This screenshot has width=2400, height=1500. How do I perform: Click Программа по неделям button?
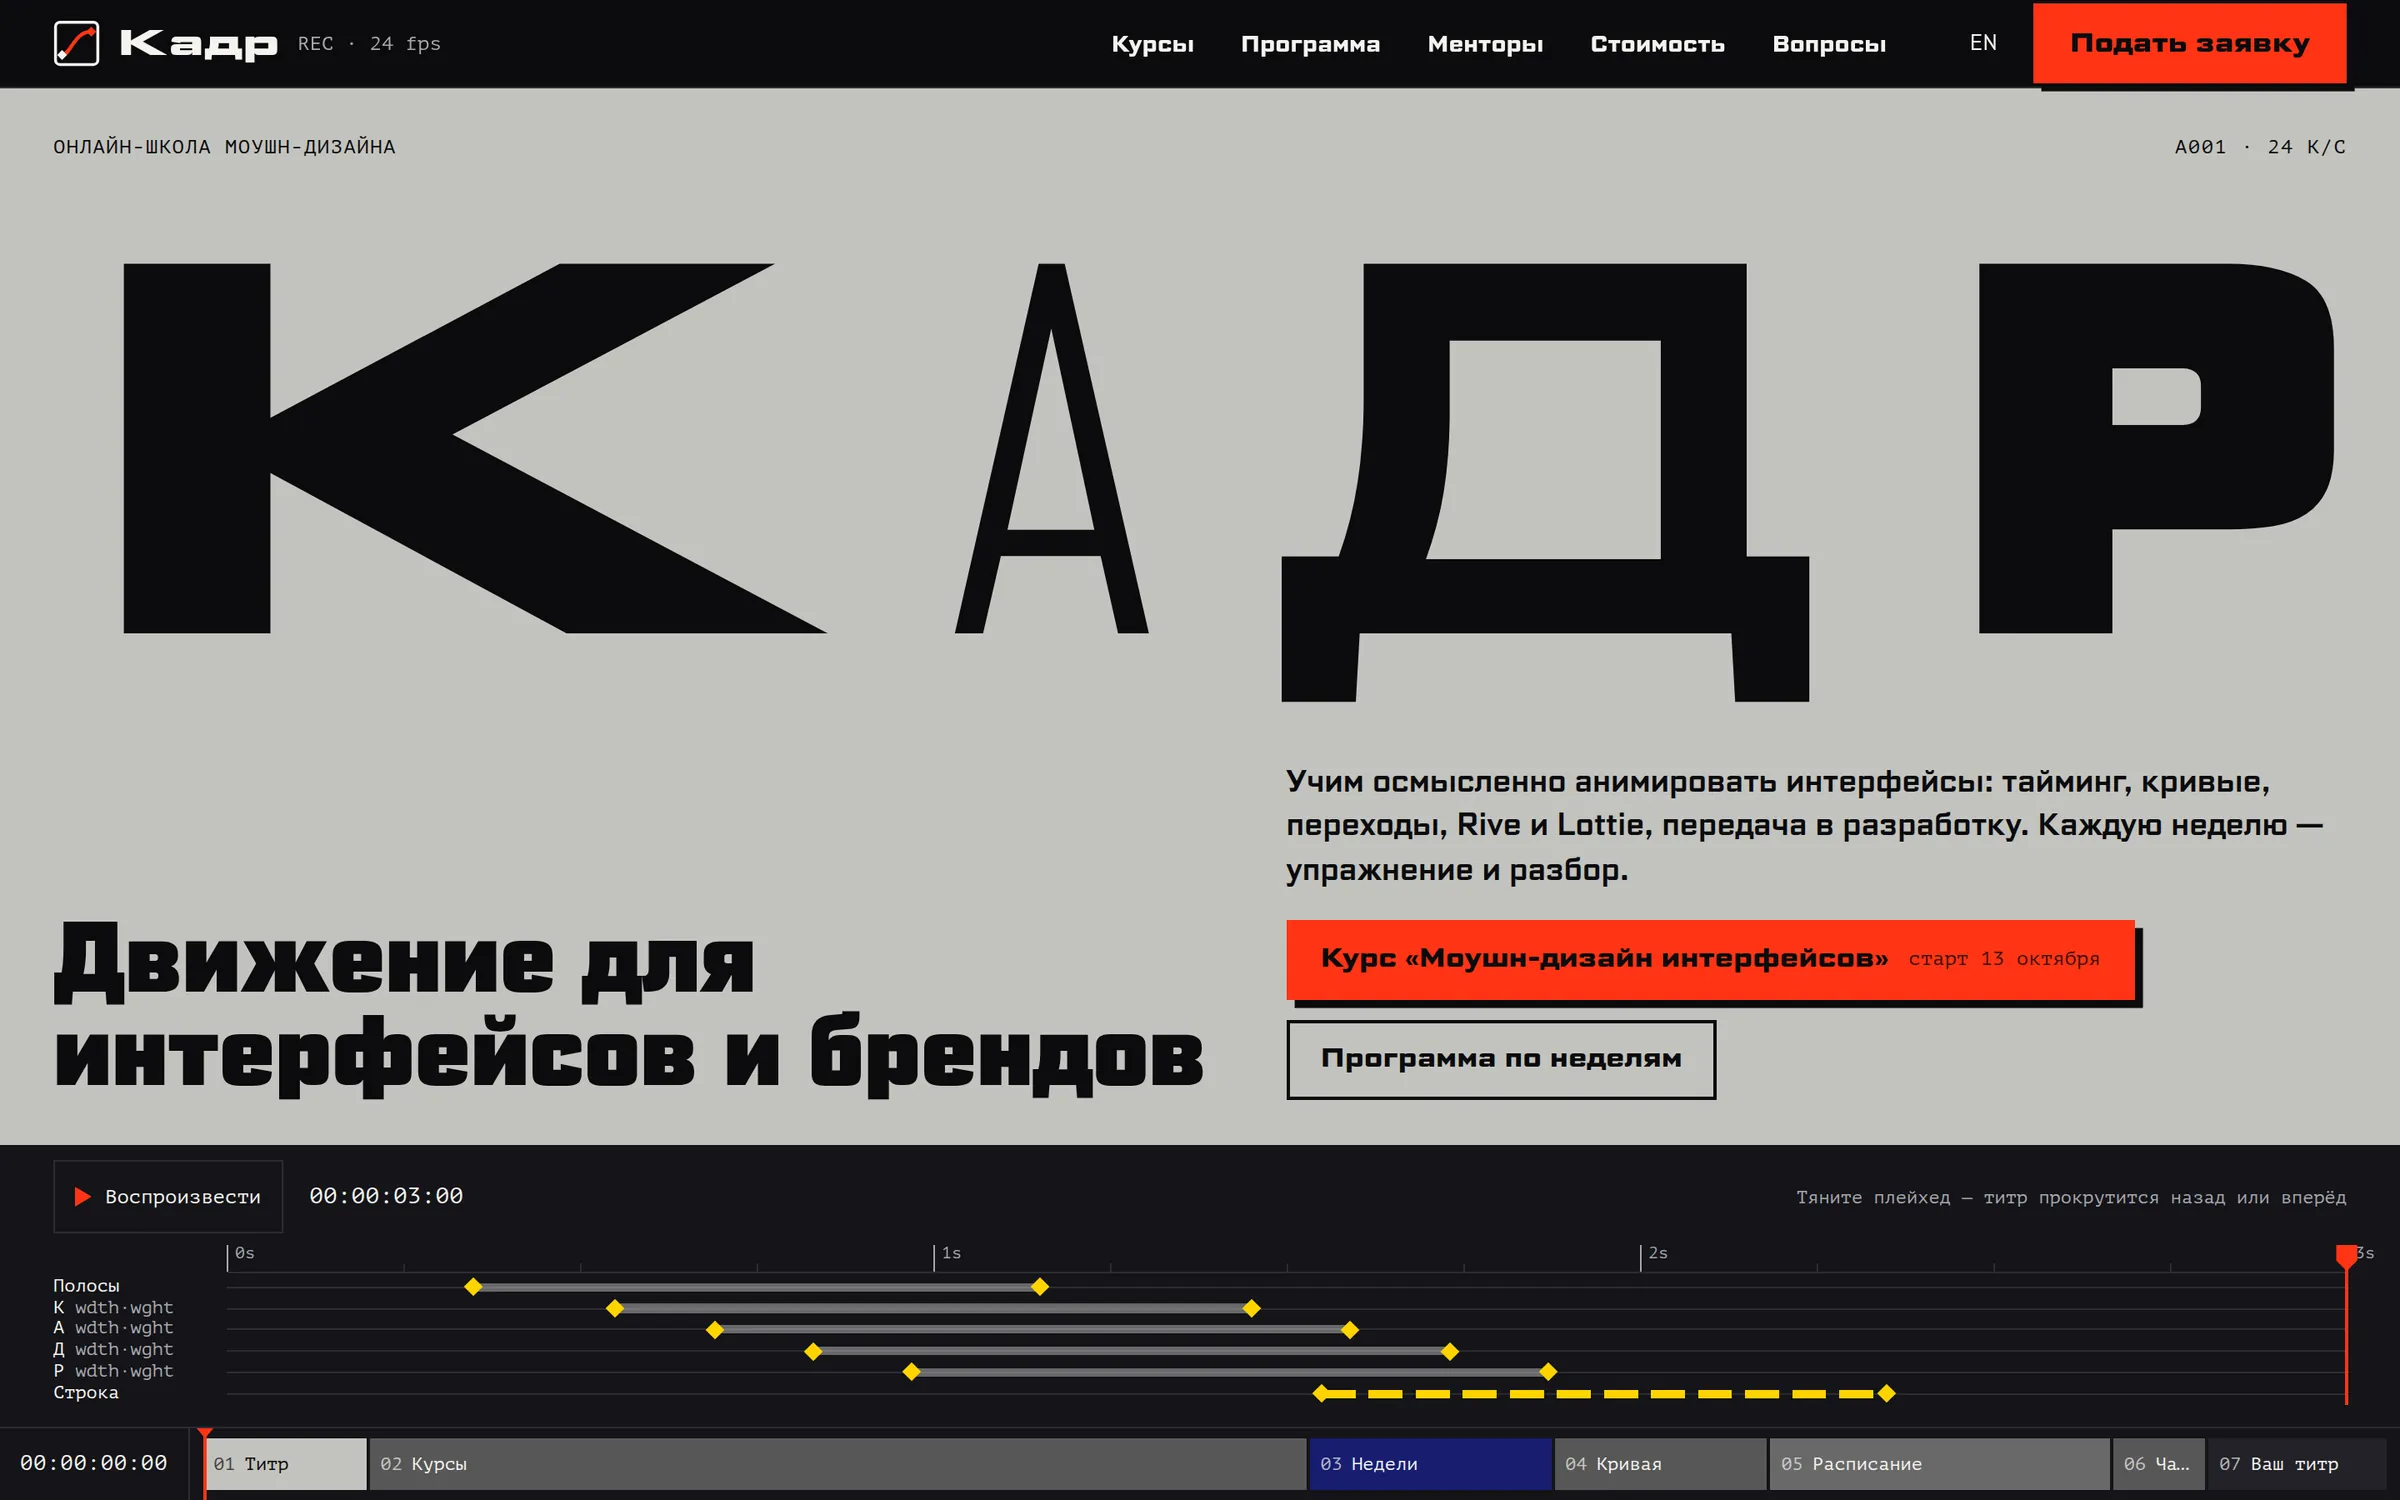click(1501, 1059)
